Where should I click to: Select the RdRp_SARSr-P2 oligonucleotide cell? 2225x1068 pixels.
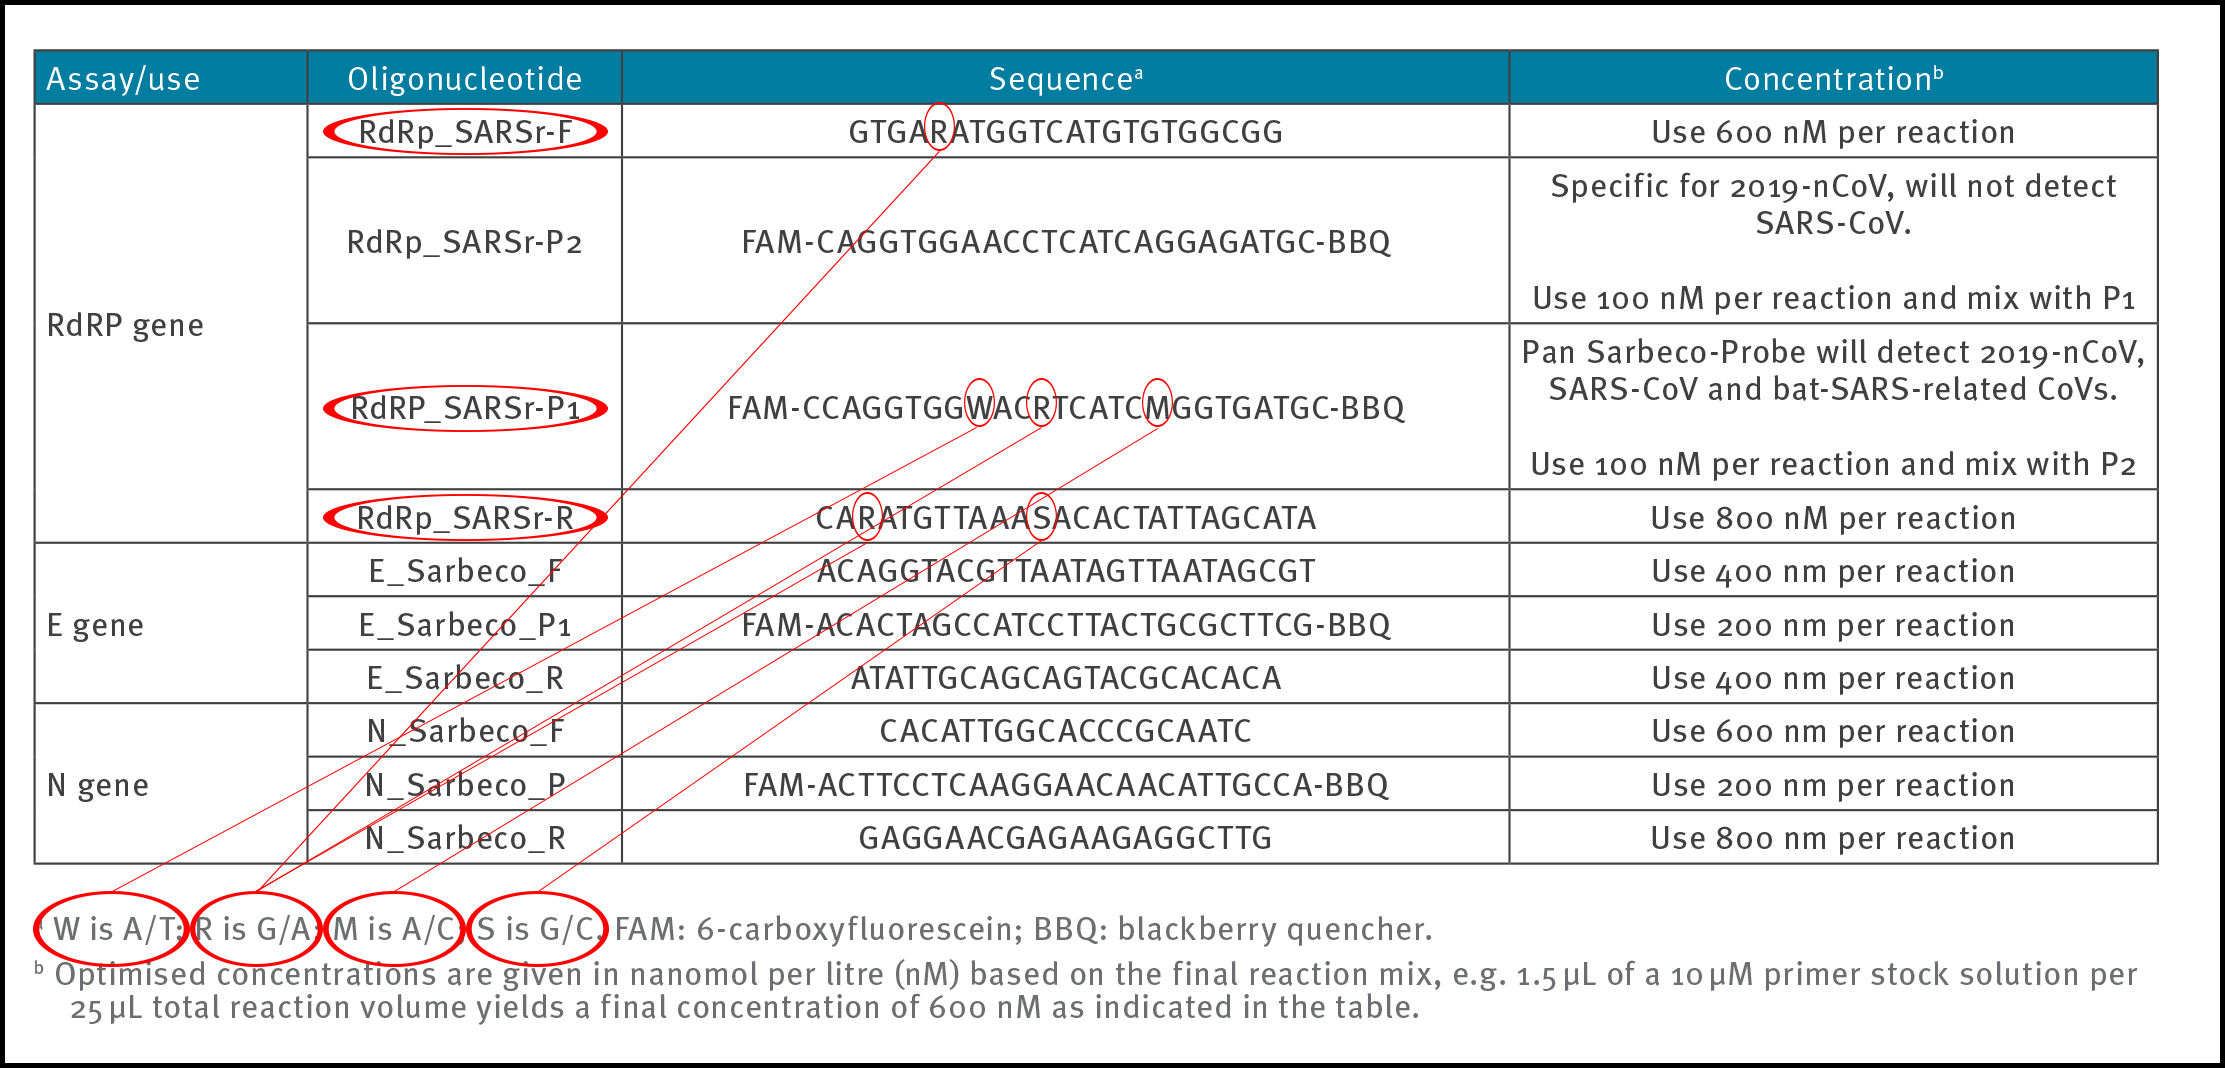click(x=464, y=242)
